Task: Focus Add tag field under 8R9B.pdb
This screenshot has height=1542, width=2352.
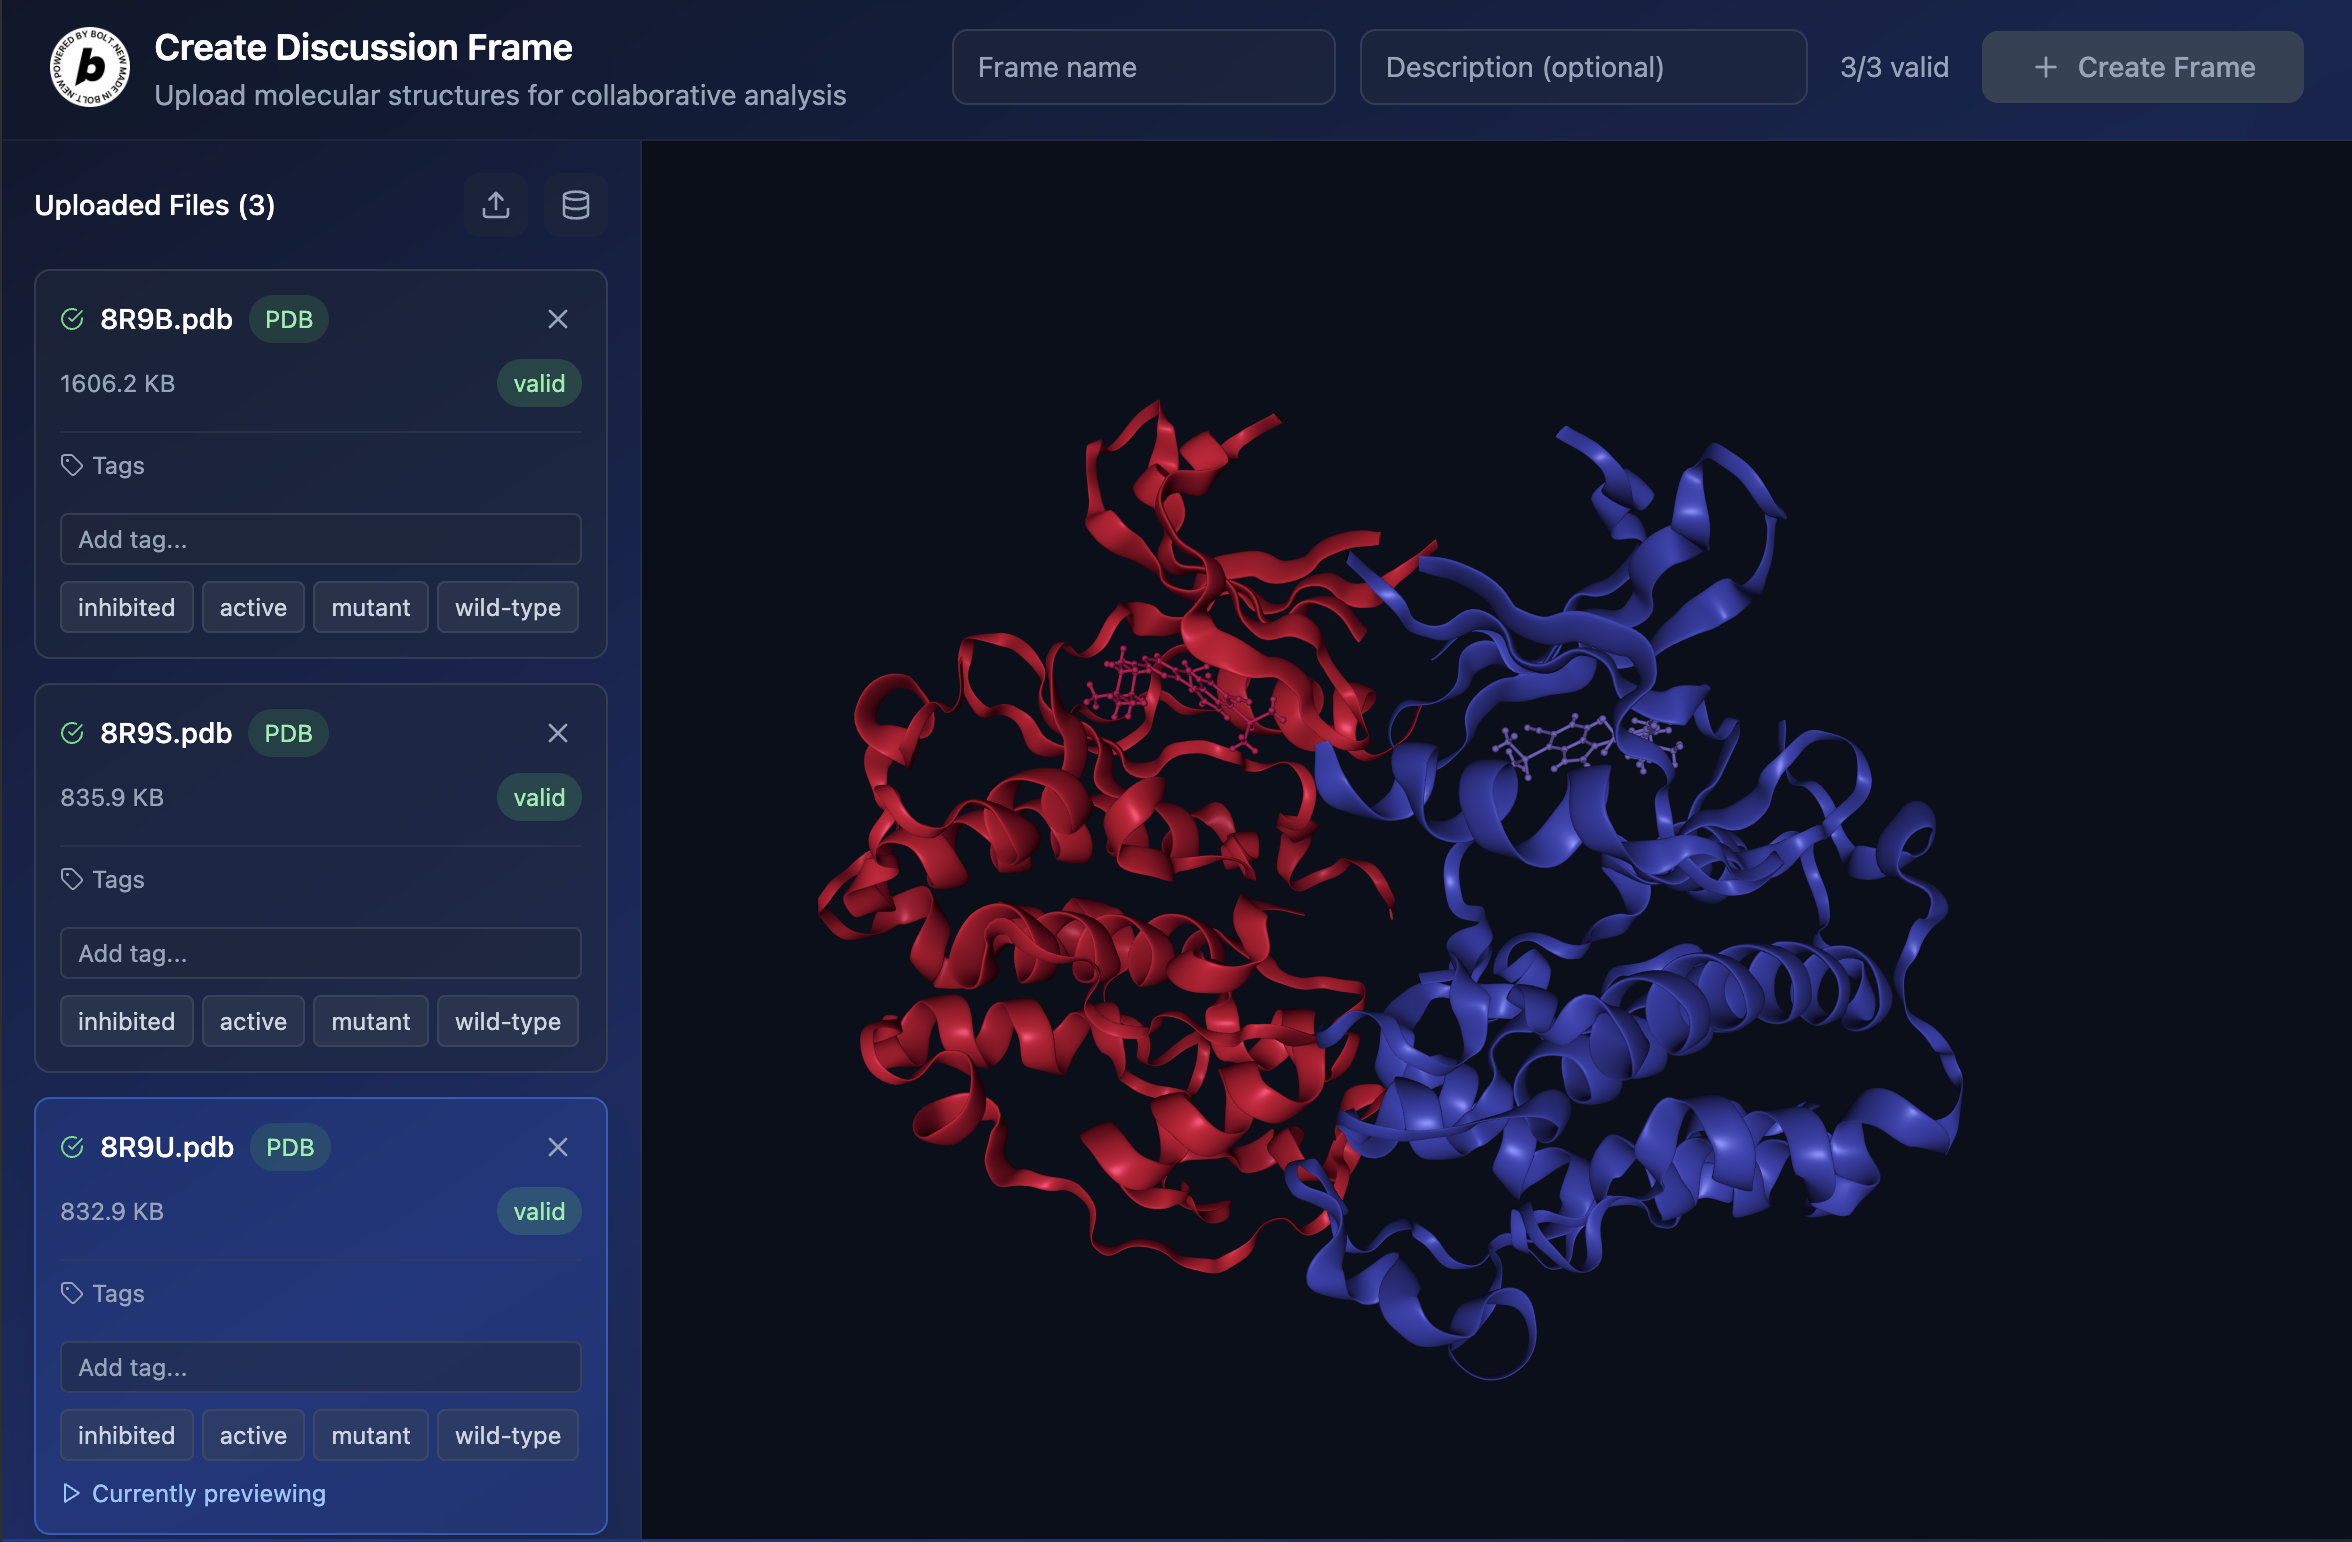Action: (320, 539)
